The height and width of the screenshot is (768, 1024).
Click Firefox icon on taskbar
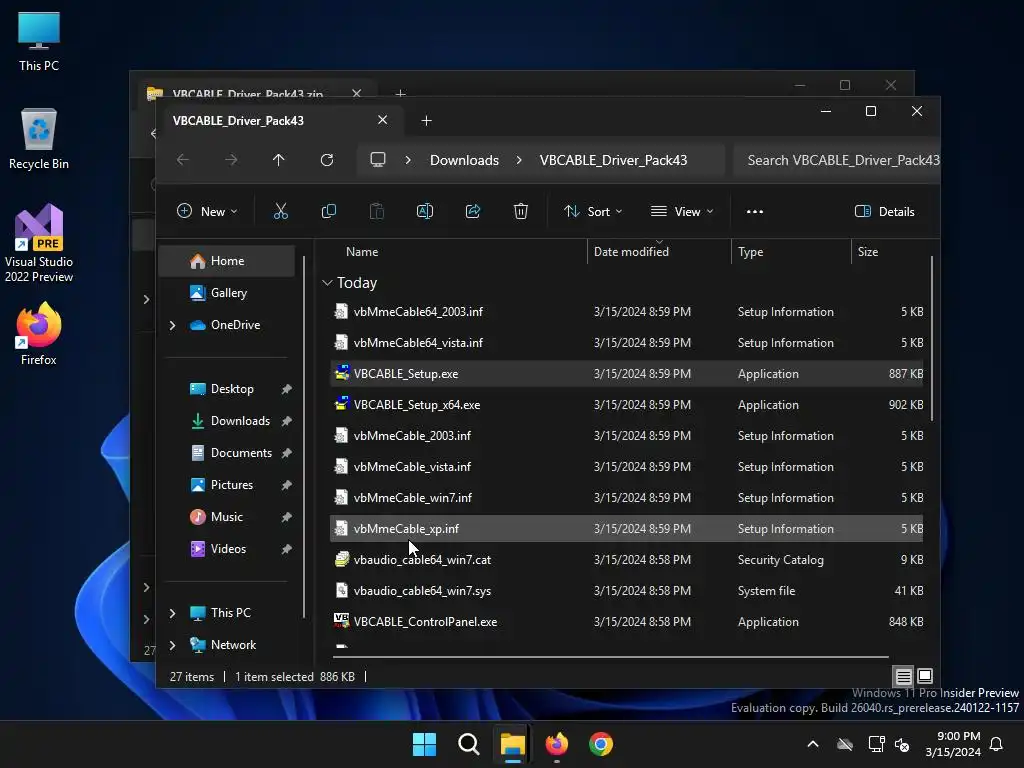pos(556,744)
